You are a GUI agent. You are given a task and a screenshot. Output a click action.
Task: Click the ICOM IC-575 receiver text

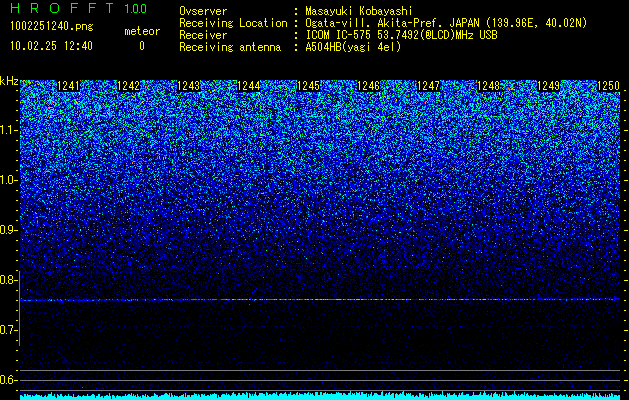coord(401,35)
